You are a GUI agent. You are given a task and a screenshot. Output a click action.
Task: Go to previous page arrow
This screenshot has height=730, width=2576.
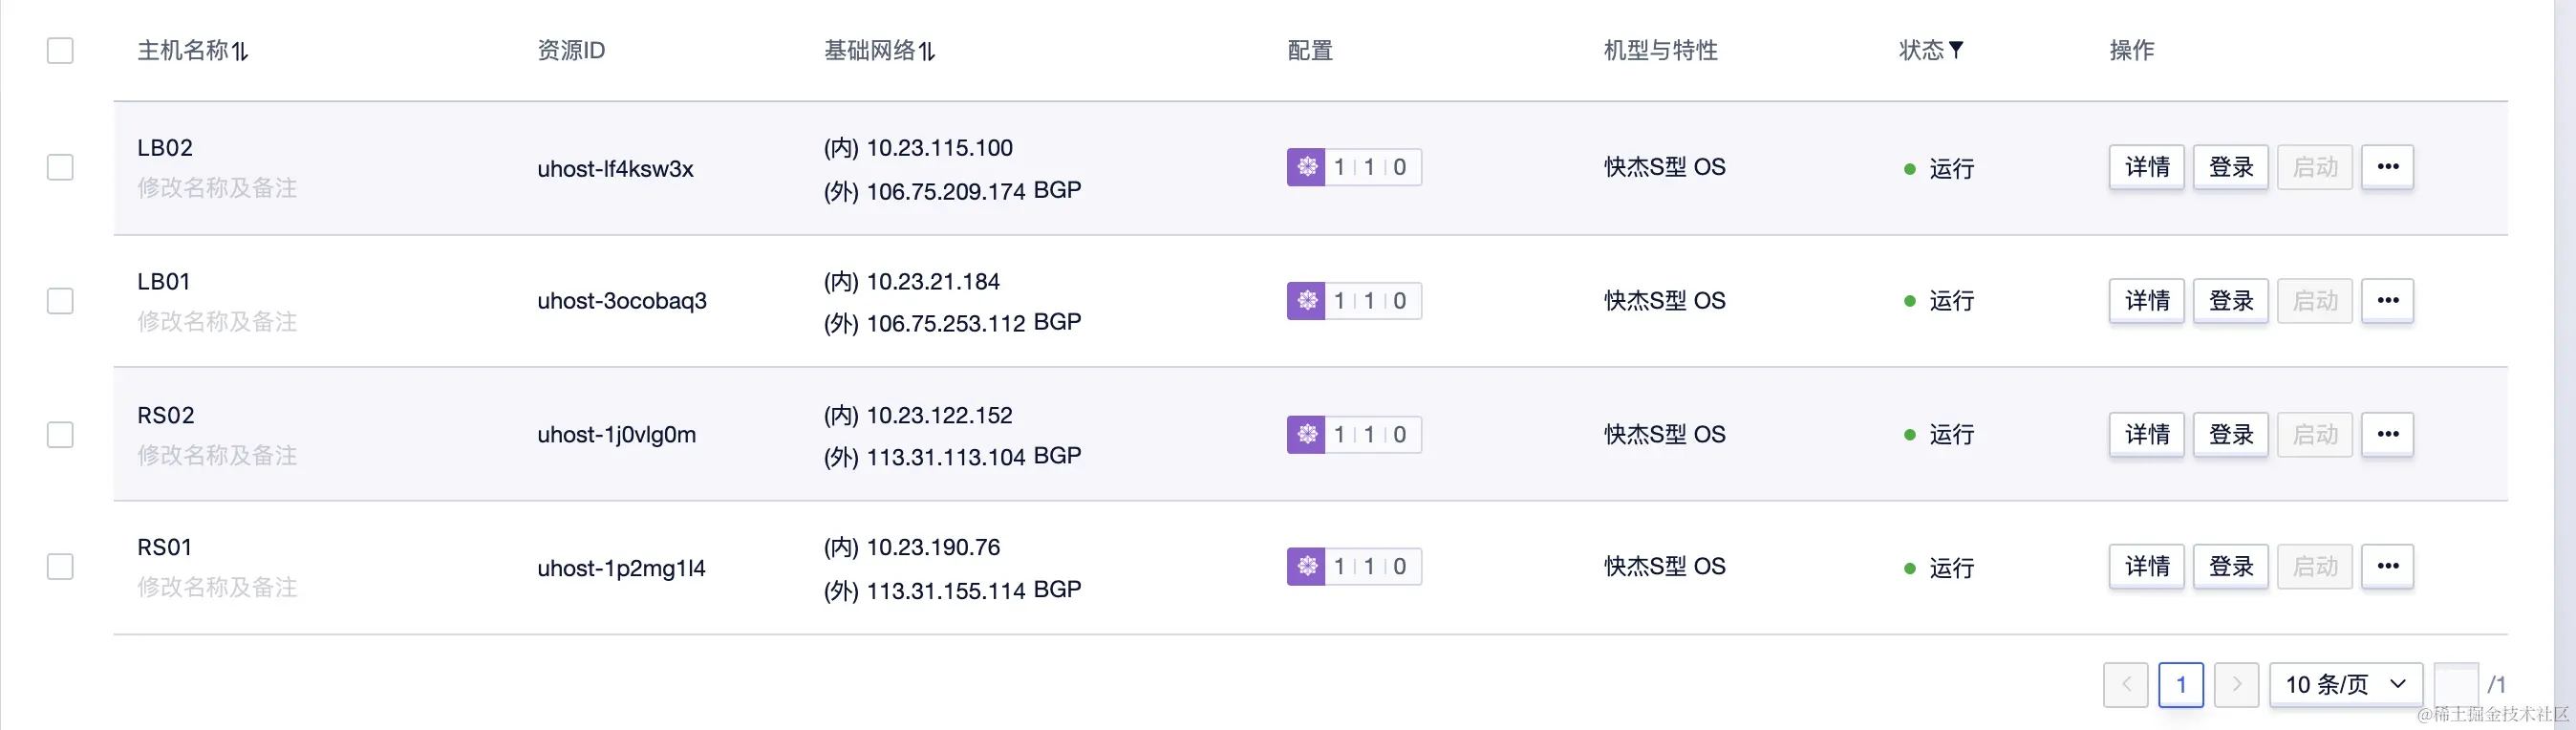click(x=2125, y=685)
